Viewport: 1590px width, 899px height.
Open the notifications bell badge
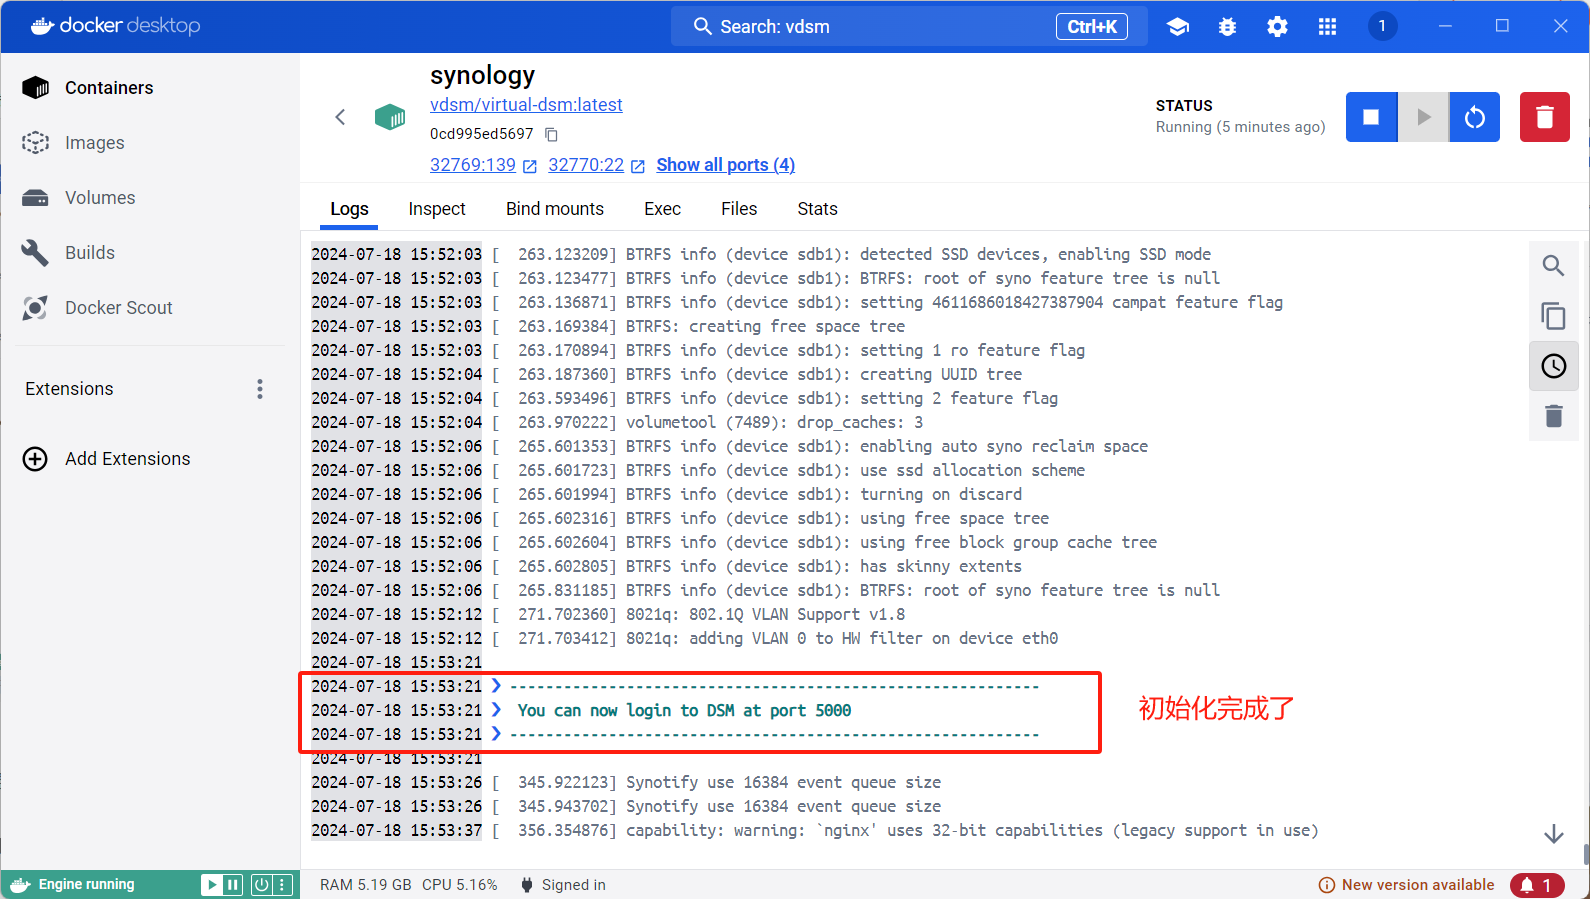1537,885
